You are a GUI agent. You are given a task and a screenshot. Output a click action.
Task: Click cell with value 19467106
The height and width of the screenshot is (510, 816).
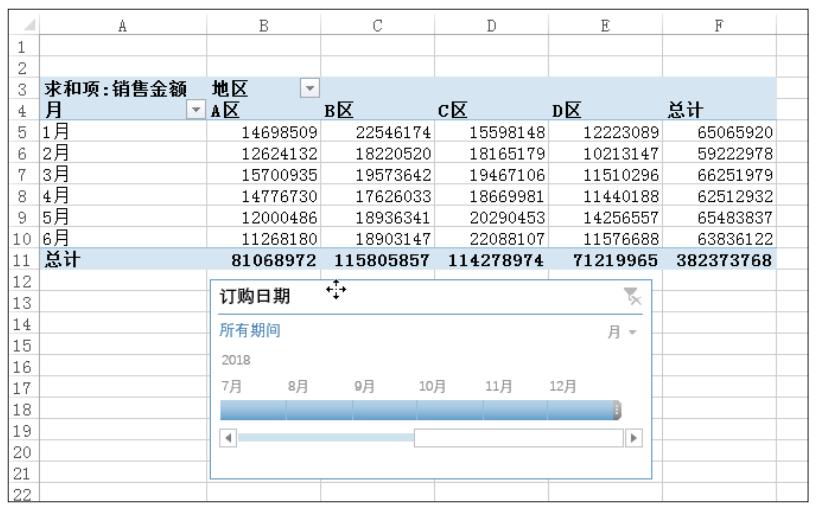(491, 174)
